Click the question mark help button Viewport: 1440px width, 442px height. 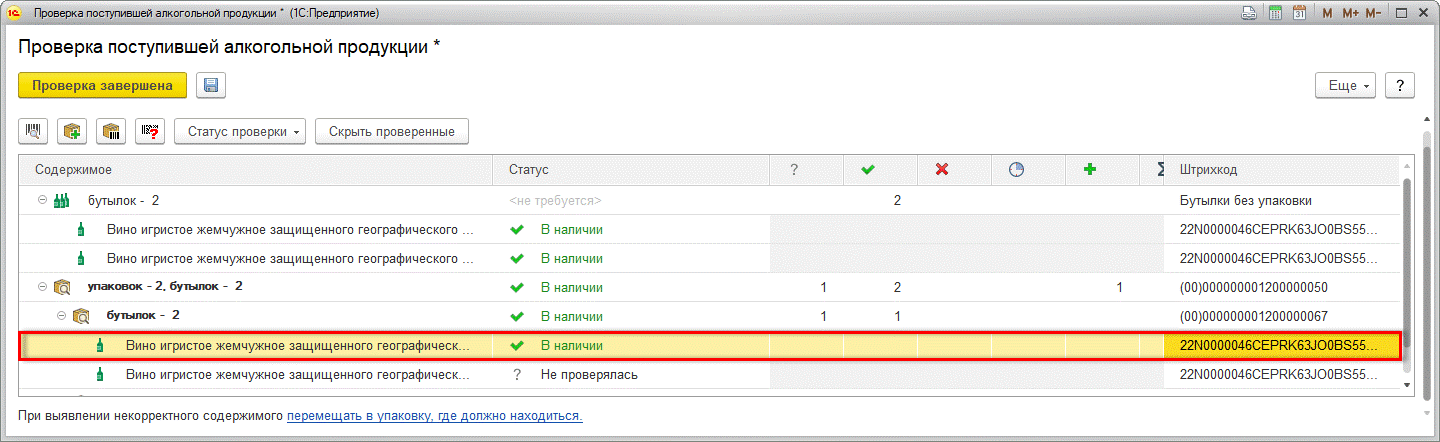1400,86
